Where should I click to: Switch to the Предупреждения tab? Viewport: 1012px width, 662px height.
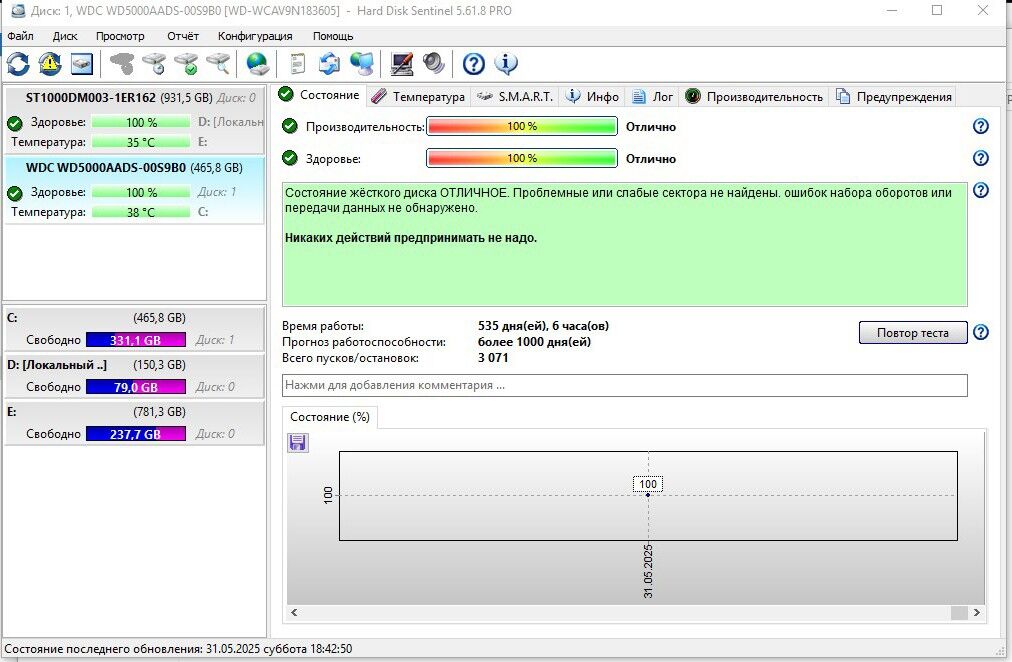coord(893,97)
